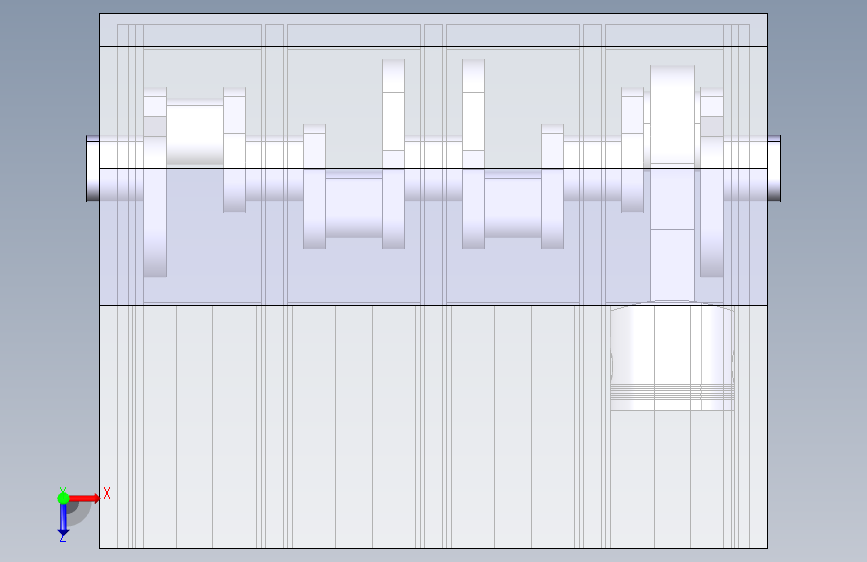Viewport: 867px width, 562px height.
Task: Click the crankshaft end protruding on the right
Action: point(774,168)
